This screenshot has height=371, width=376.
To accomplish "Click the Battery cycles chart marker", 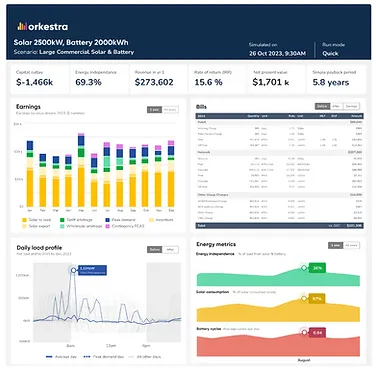I will pos(304,332).
